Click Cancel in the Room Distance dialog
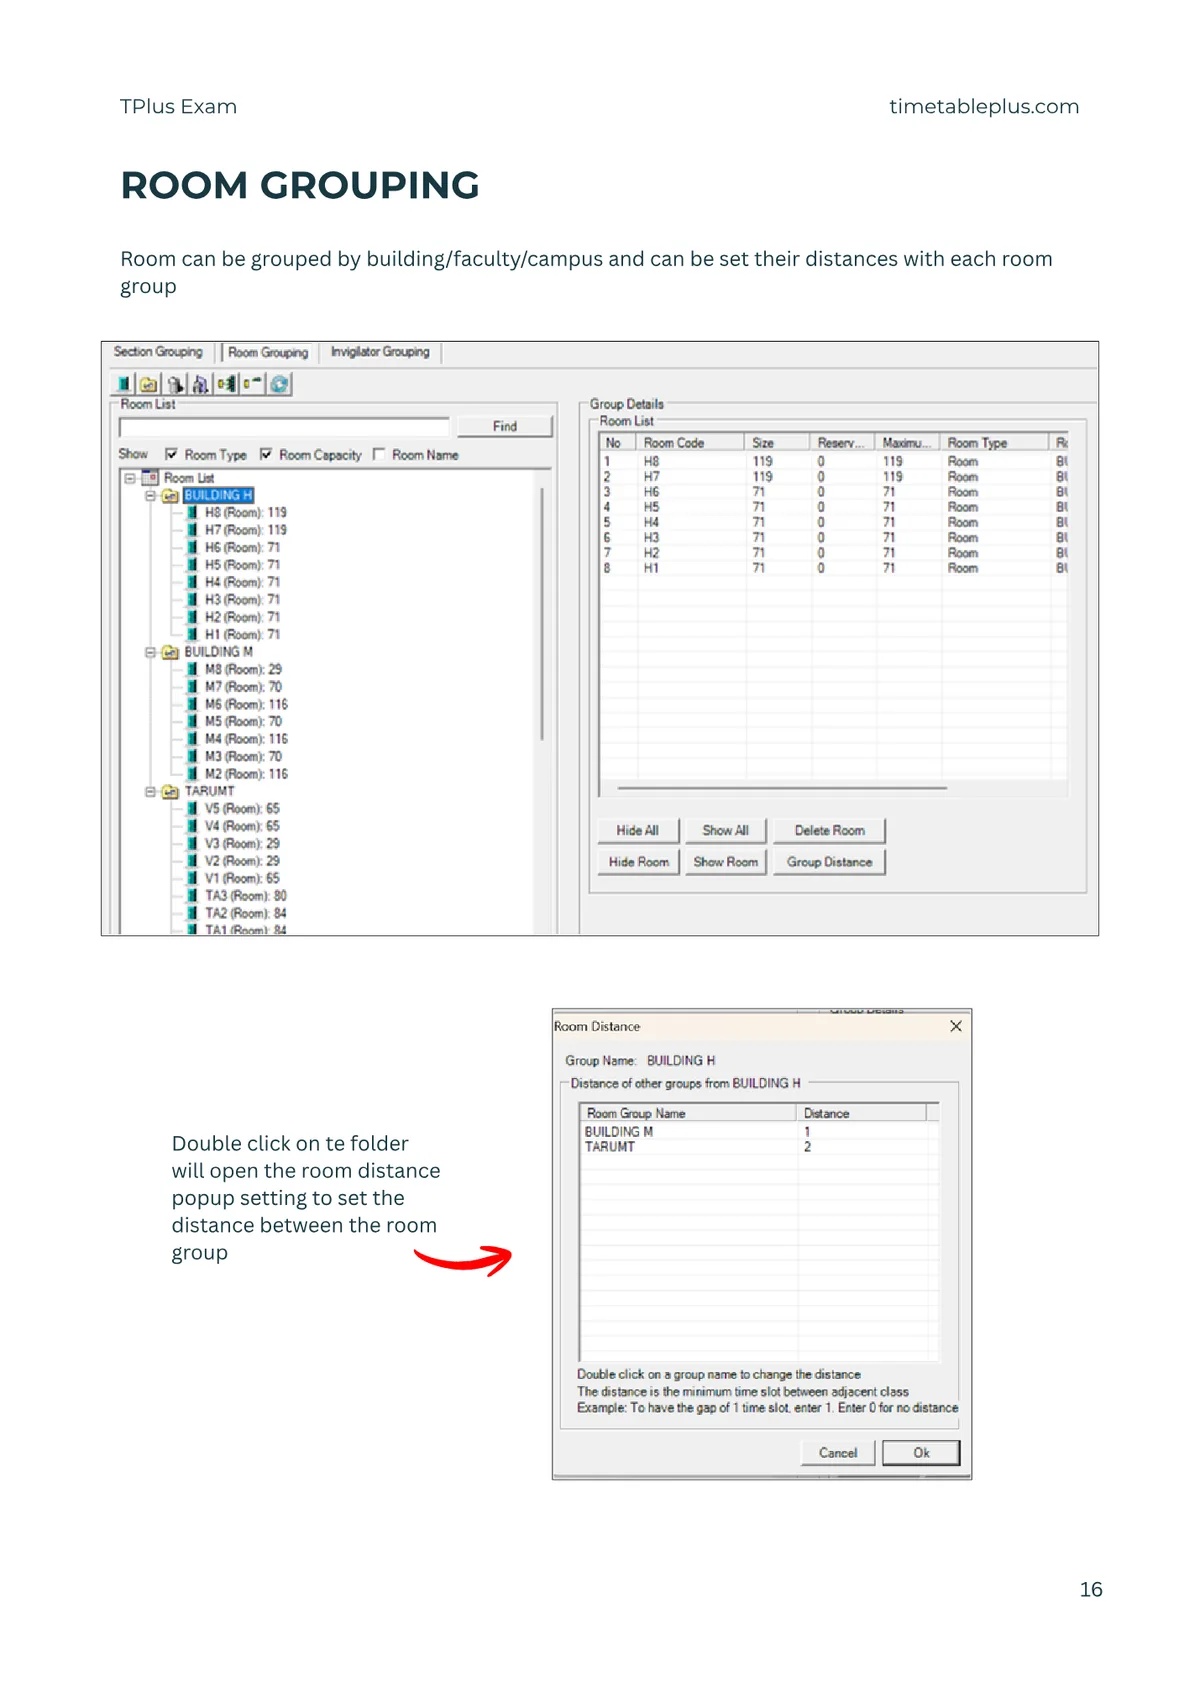Viewport: 1200px width, 1697px height. pyautogui.click(x=838, y=1453)
